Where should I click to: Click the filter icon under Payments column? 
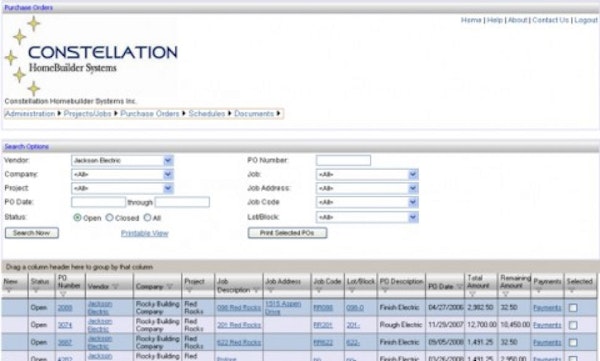[539, 291]
